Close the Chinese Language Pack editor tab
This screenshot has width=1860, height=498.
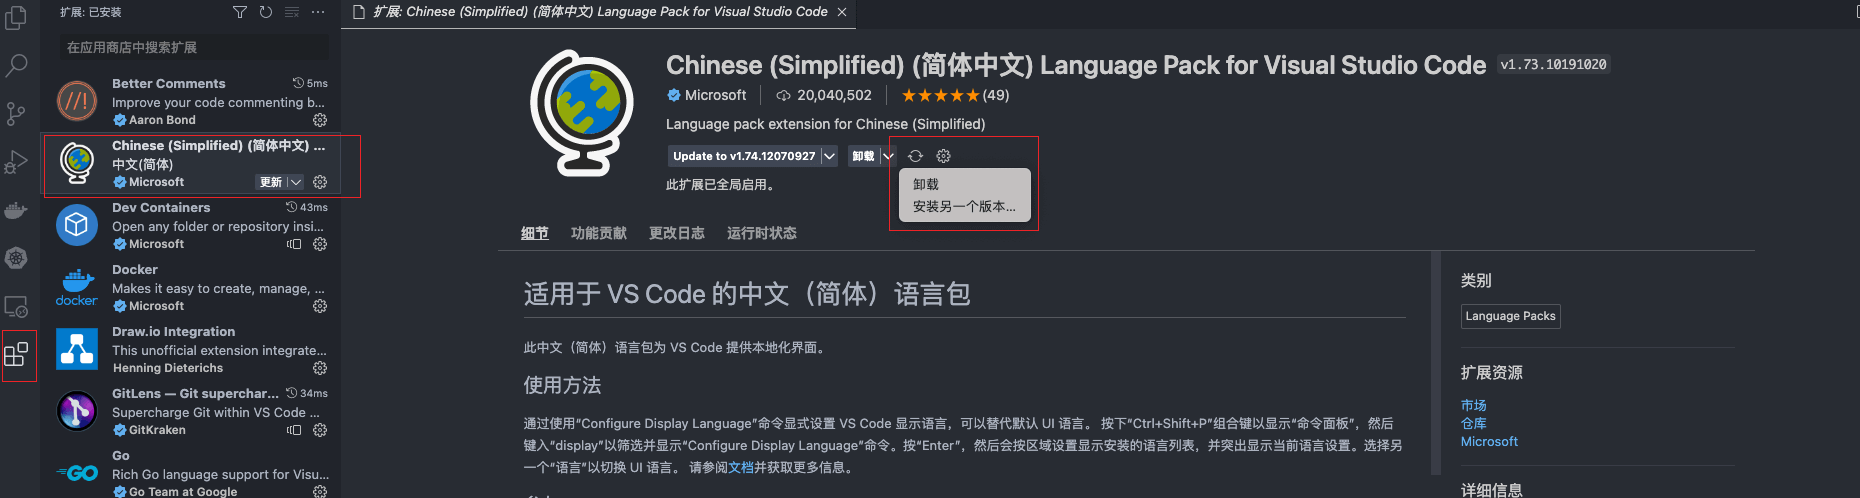click(842, 12)
